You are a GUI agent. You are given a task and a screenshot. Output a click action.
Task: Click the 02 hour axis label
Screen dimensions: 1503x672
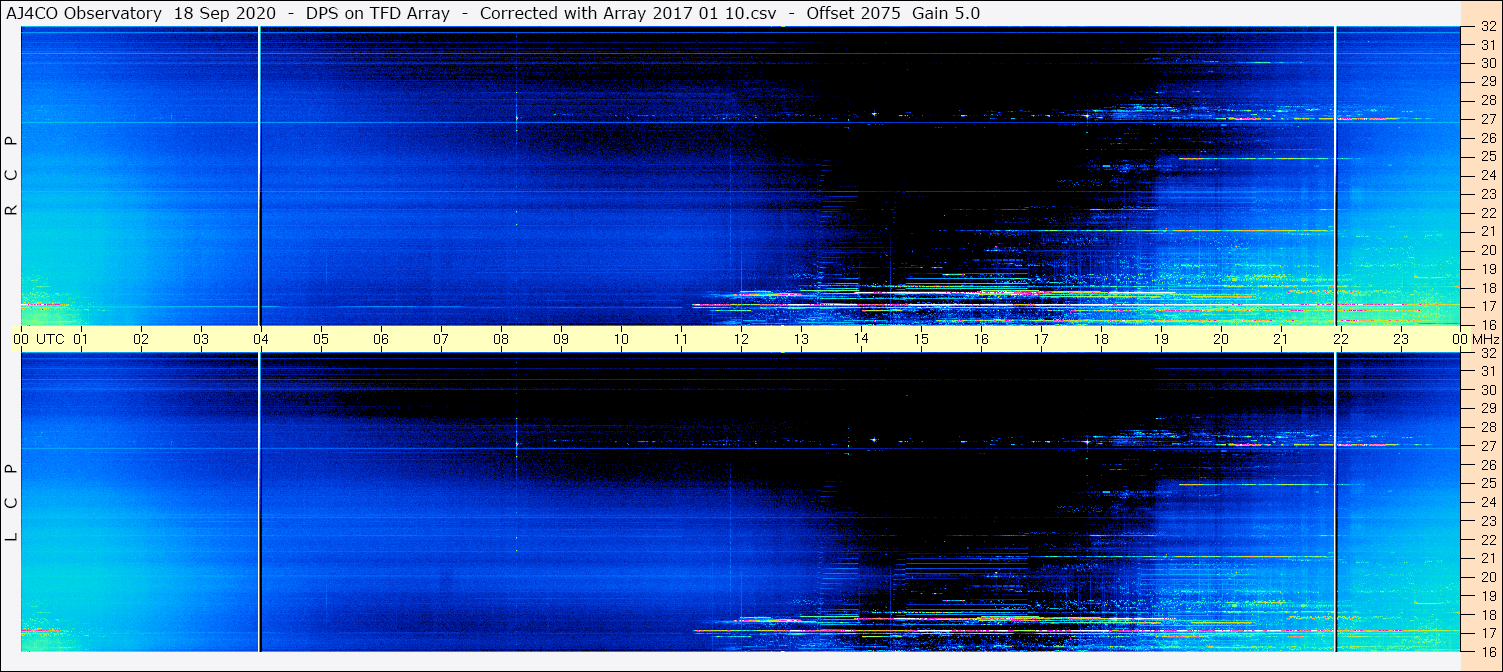pos(141,339)
